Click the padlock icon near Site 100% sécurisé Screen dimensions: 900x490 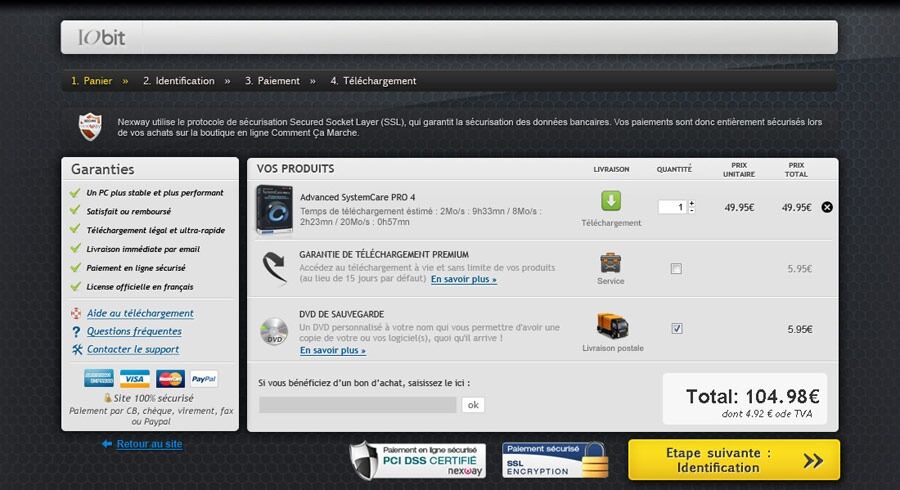coord(107,398)
